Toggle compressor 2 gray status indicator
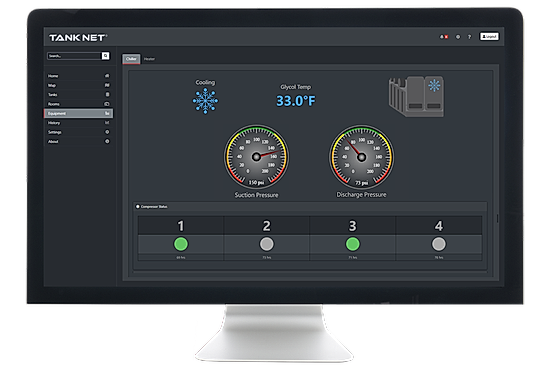Viewport: 546px width, 368px height. (267, 244)
